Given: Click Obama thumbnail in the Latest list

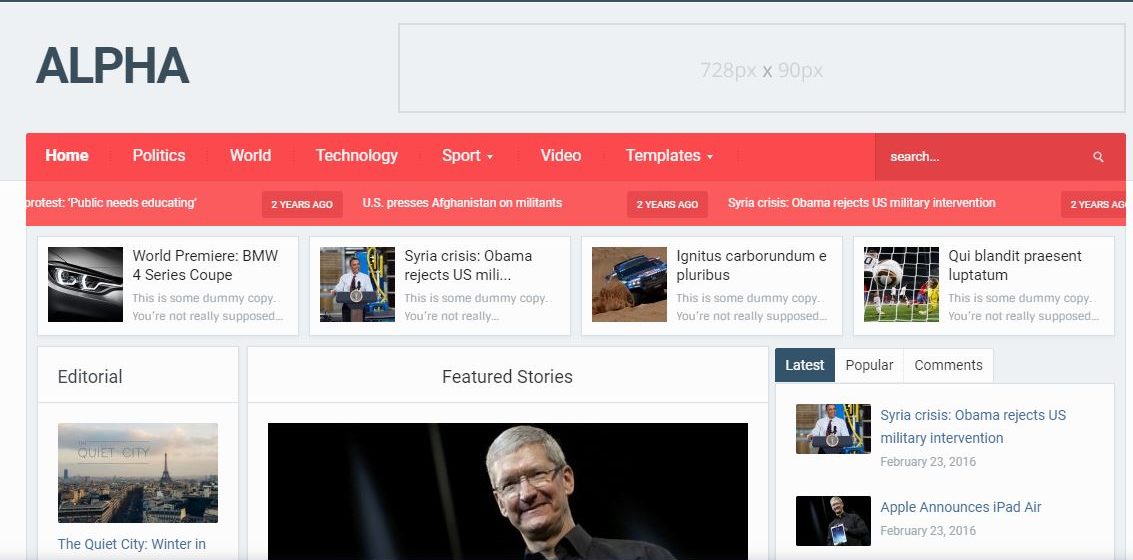Looking at the screenshot, I should coord(833,428).
